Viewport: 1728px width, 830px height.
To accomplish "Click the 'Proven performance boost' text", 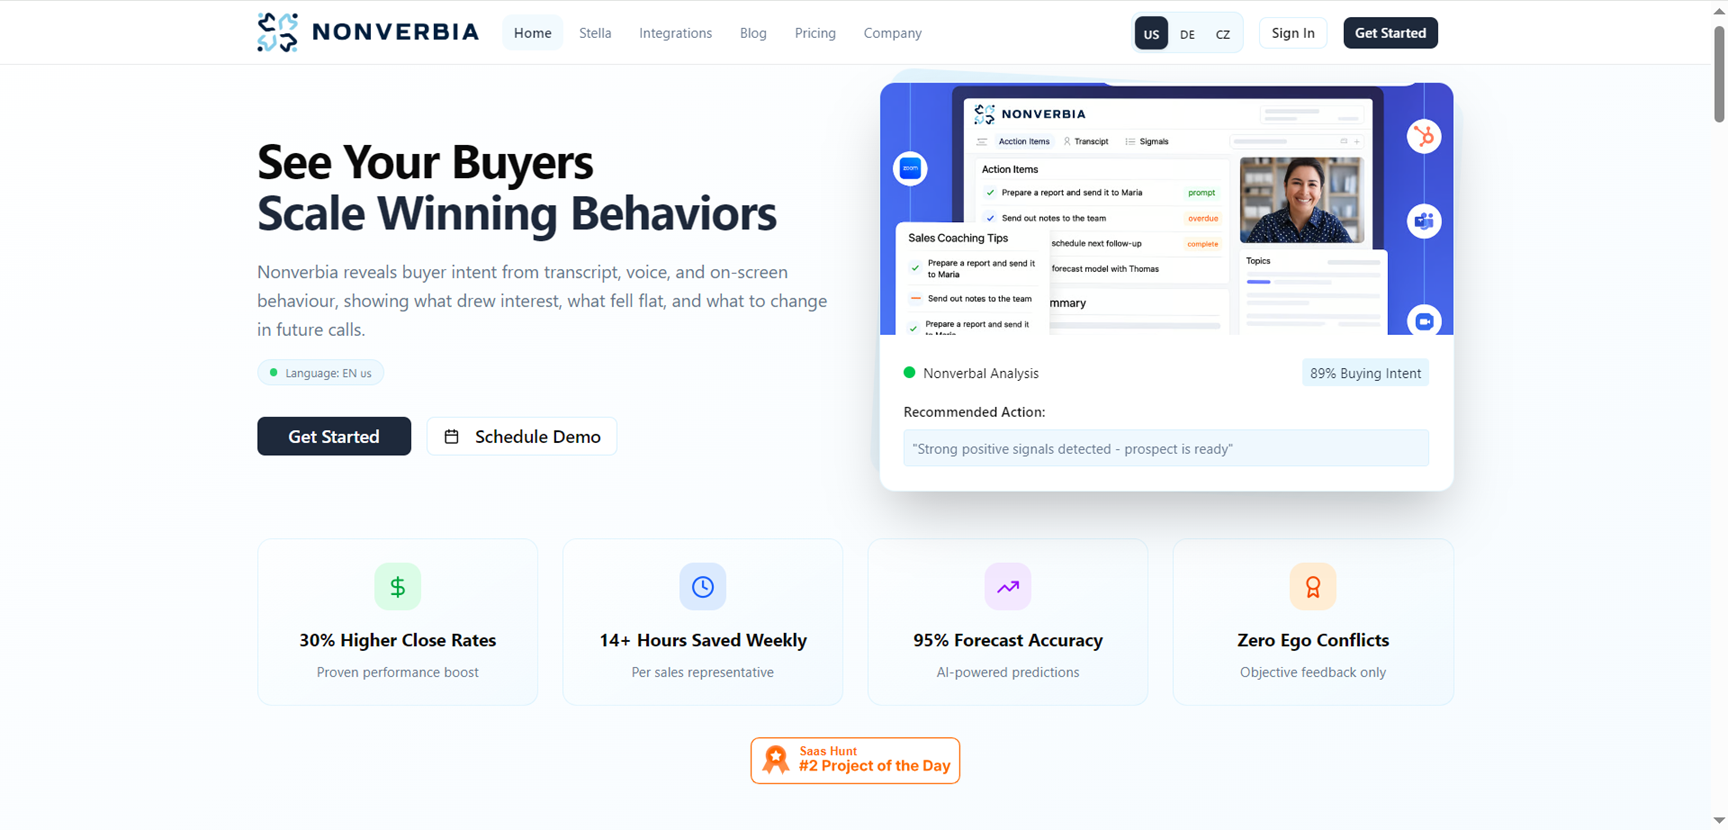I will [x=397, y=672].
